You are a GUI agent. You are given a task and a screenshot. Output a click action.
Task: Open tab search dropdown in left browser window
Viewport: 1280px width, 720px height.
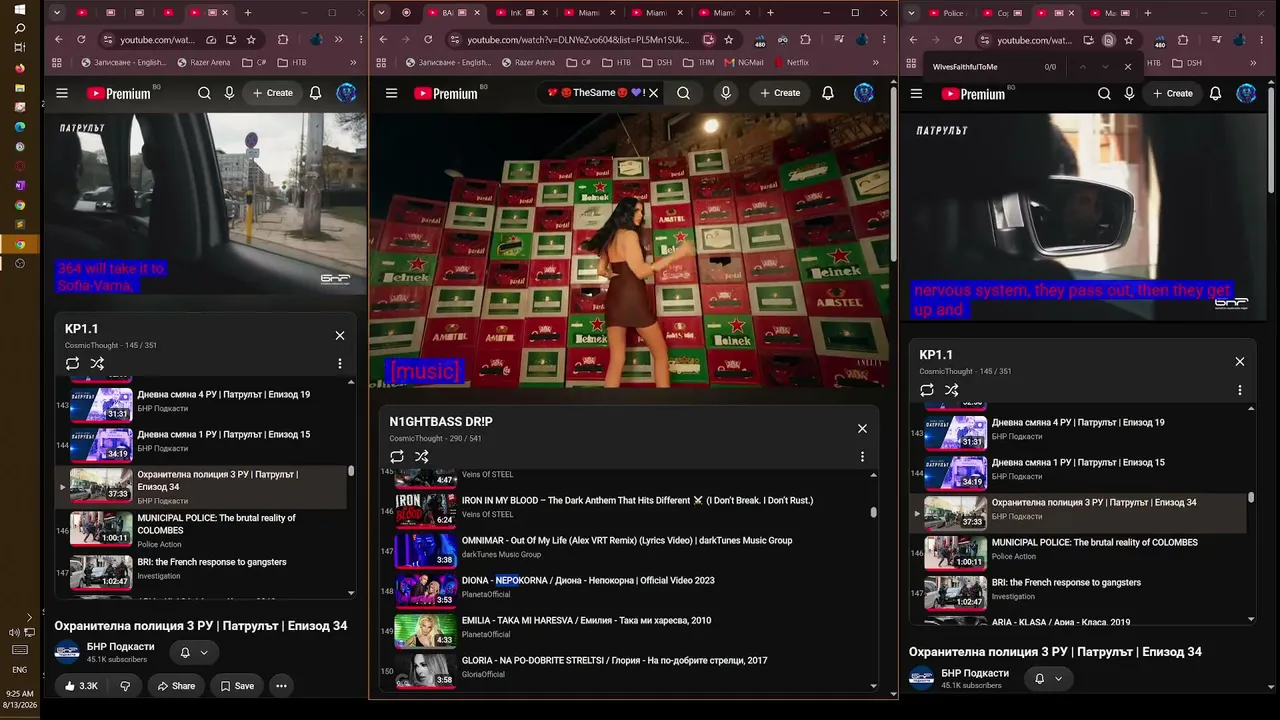click(57, 13)
